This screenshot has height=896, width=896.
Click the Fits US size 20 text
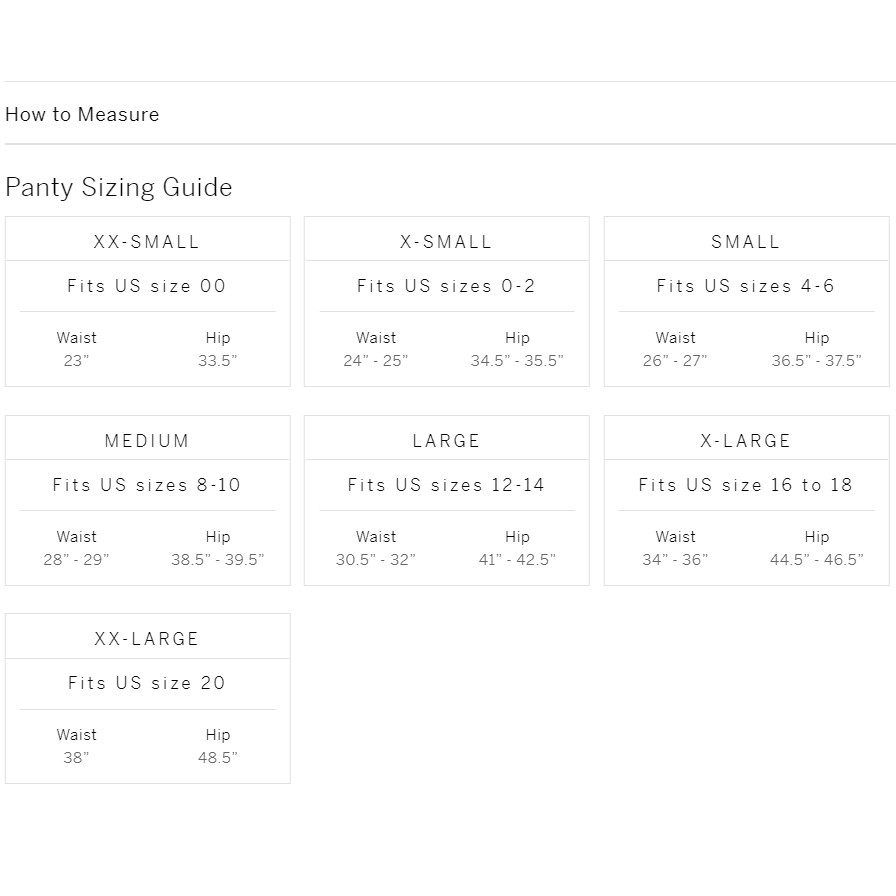147,683
